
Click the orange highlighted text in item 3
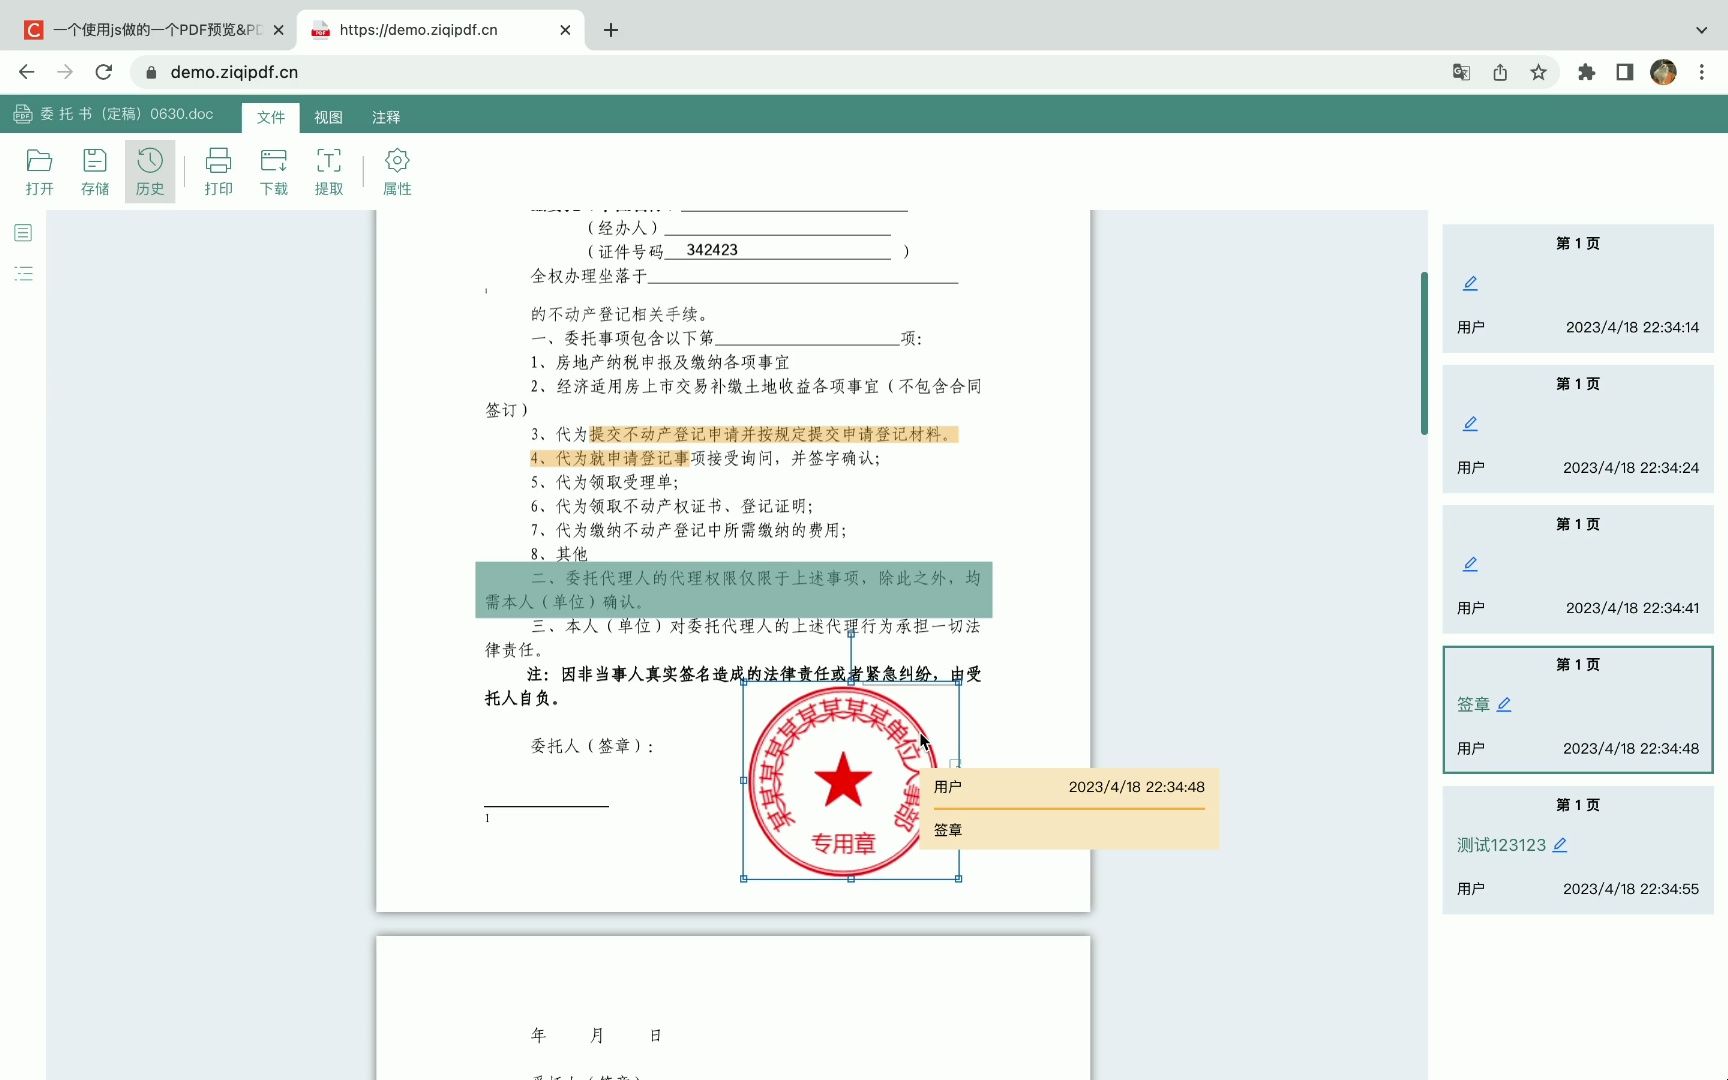(x=773, y=434)
